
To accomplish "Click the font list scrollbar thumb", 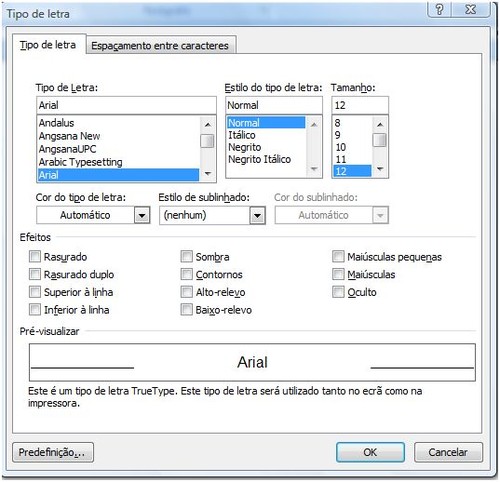I will [207, 141].
